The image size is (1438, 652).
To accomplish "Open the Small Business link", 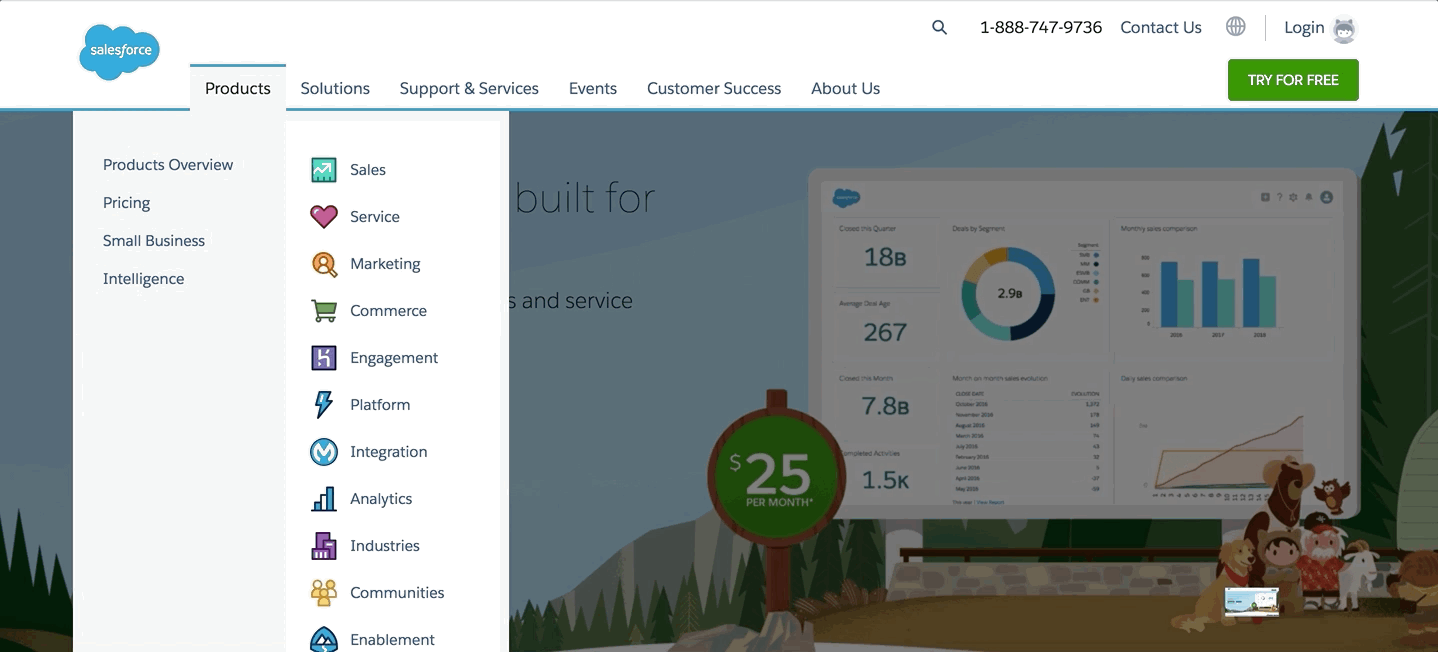I will pyautogui.click(x=154, y=241).
